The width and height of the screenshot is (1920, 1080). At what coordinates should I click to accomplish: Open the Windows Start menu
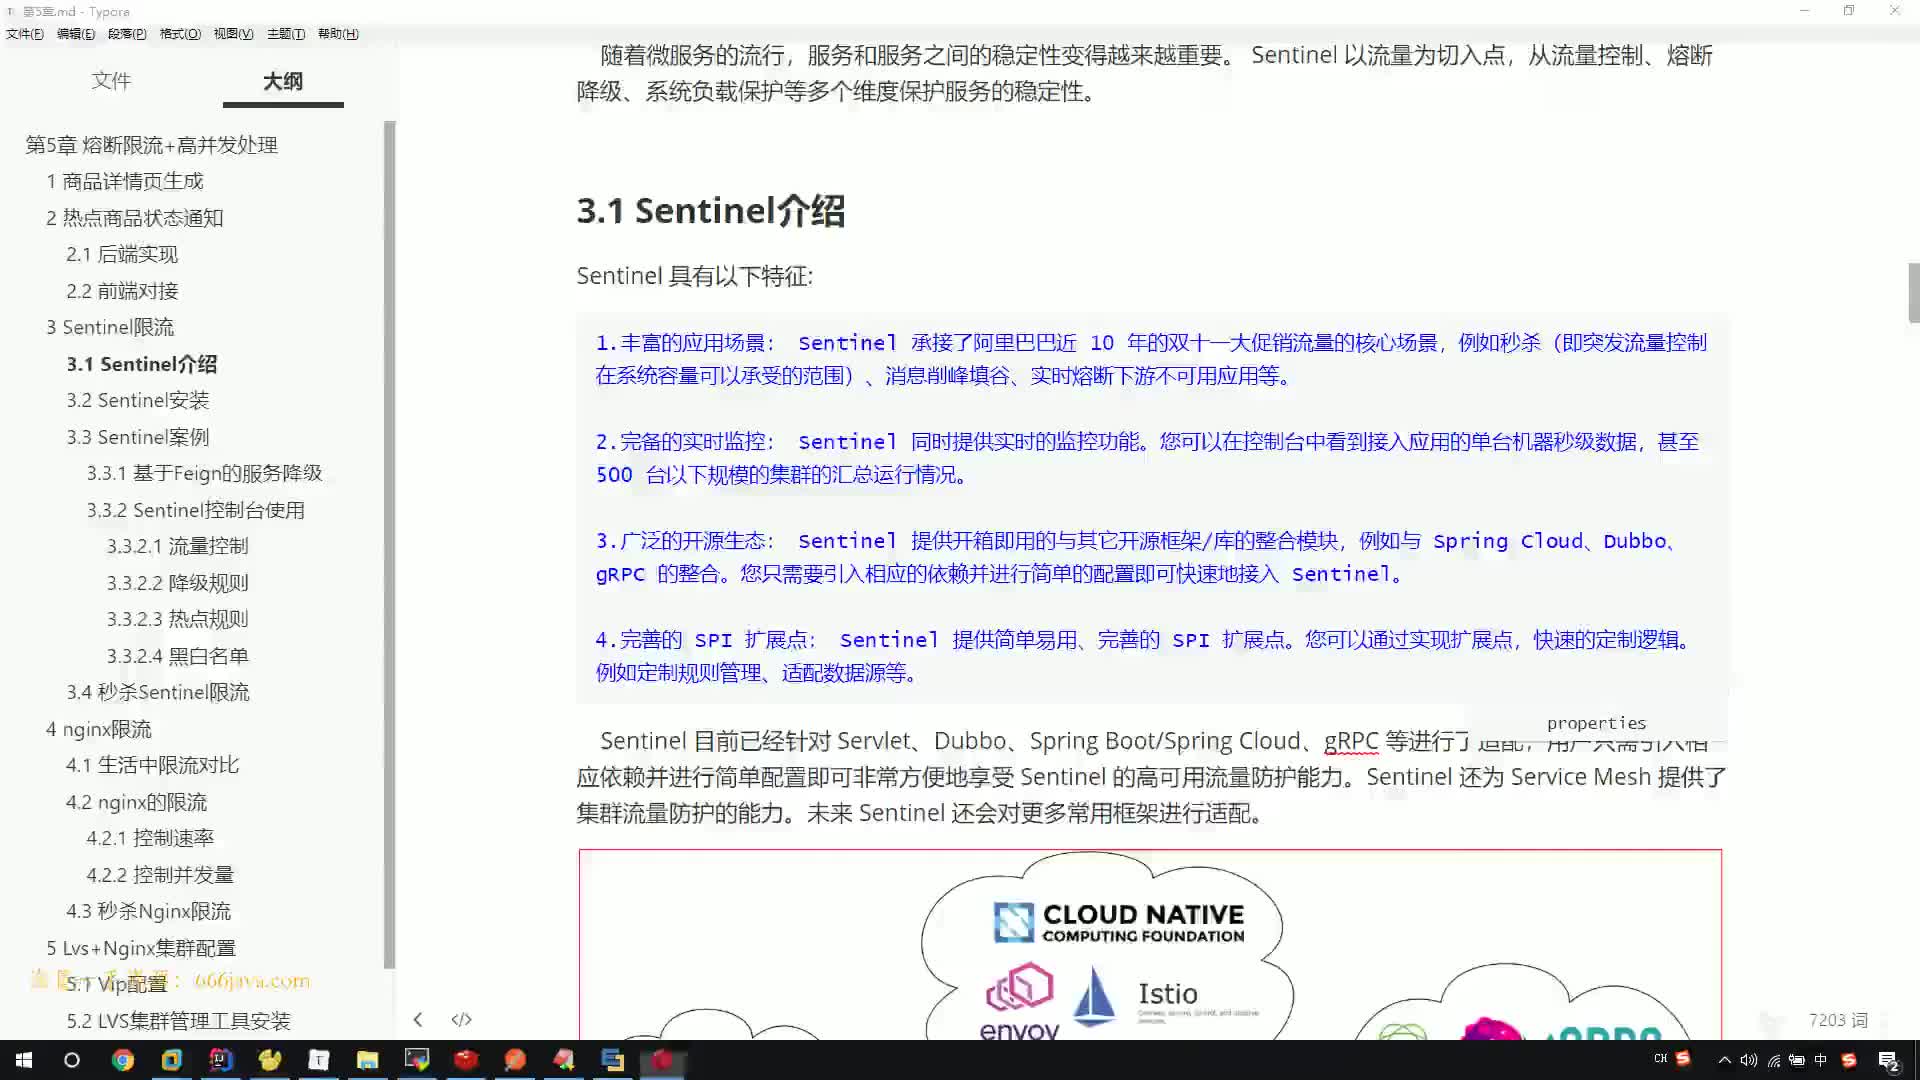pyautogui.click(x=24, y=1060)
